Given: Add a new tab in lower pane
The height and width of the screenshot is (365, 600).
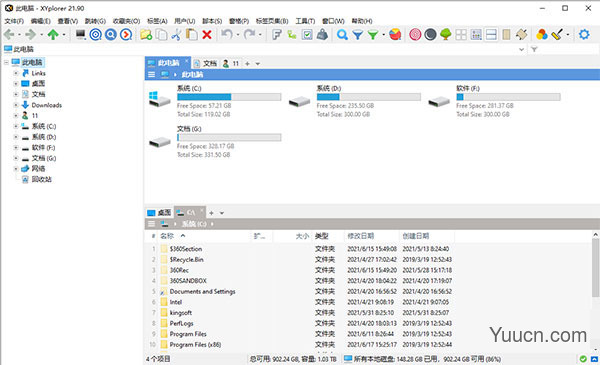Looking at the screenshot, I should point(211,213).
